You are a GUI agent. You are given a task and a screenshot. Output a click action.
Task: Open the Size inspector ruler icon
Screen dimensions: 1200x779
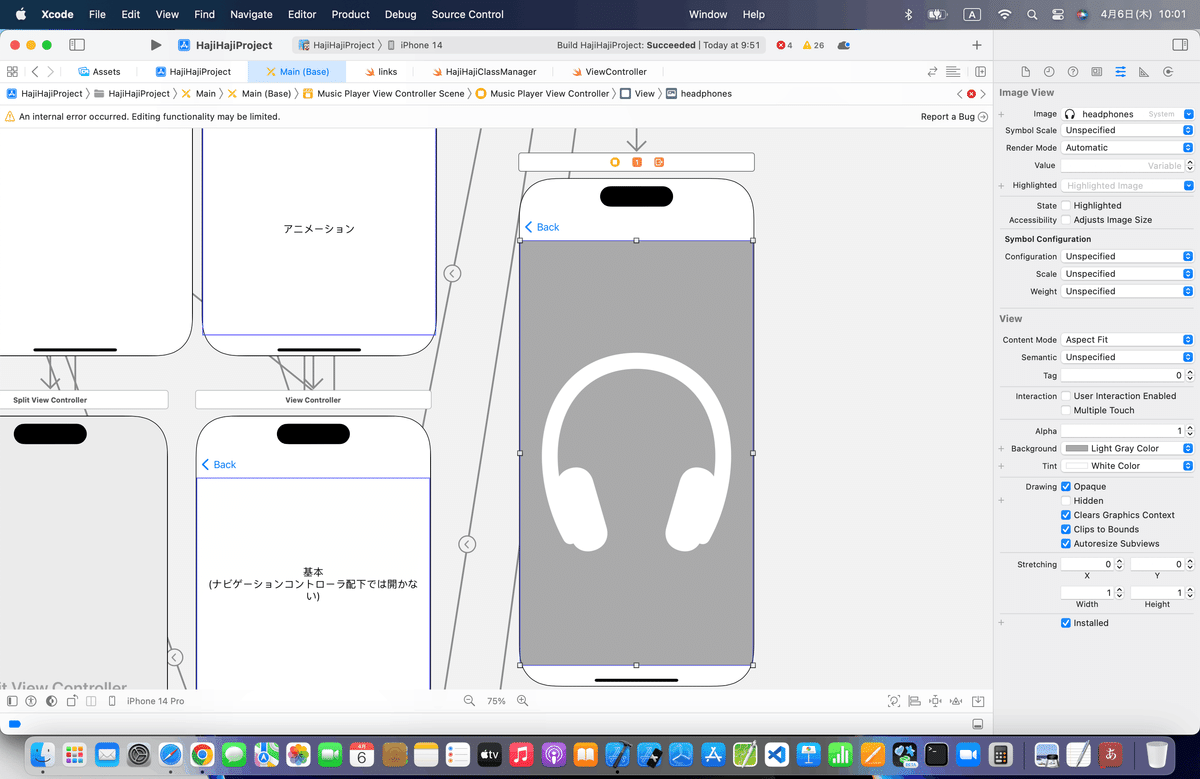point(1143,72)
